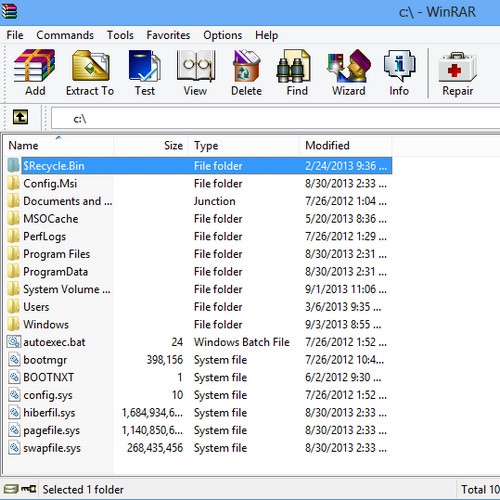500x500 pixels.
Task: Click the Junction type cell
Action: click(214, 201)
